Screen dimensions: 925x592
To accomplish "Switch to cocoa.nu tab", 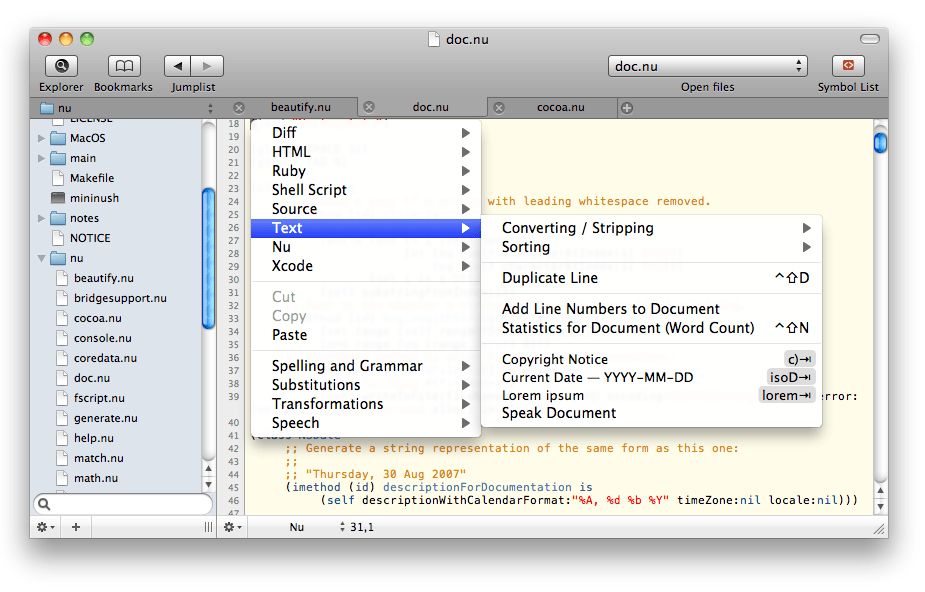I will coord(560,107).
